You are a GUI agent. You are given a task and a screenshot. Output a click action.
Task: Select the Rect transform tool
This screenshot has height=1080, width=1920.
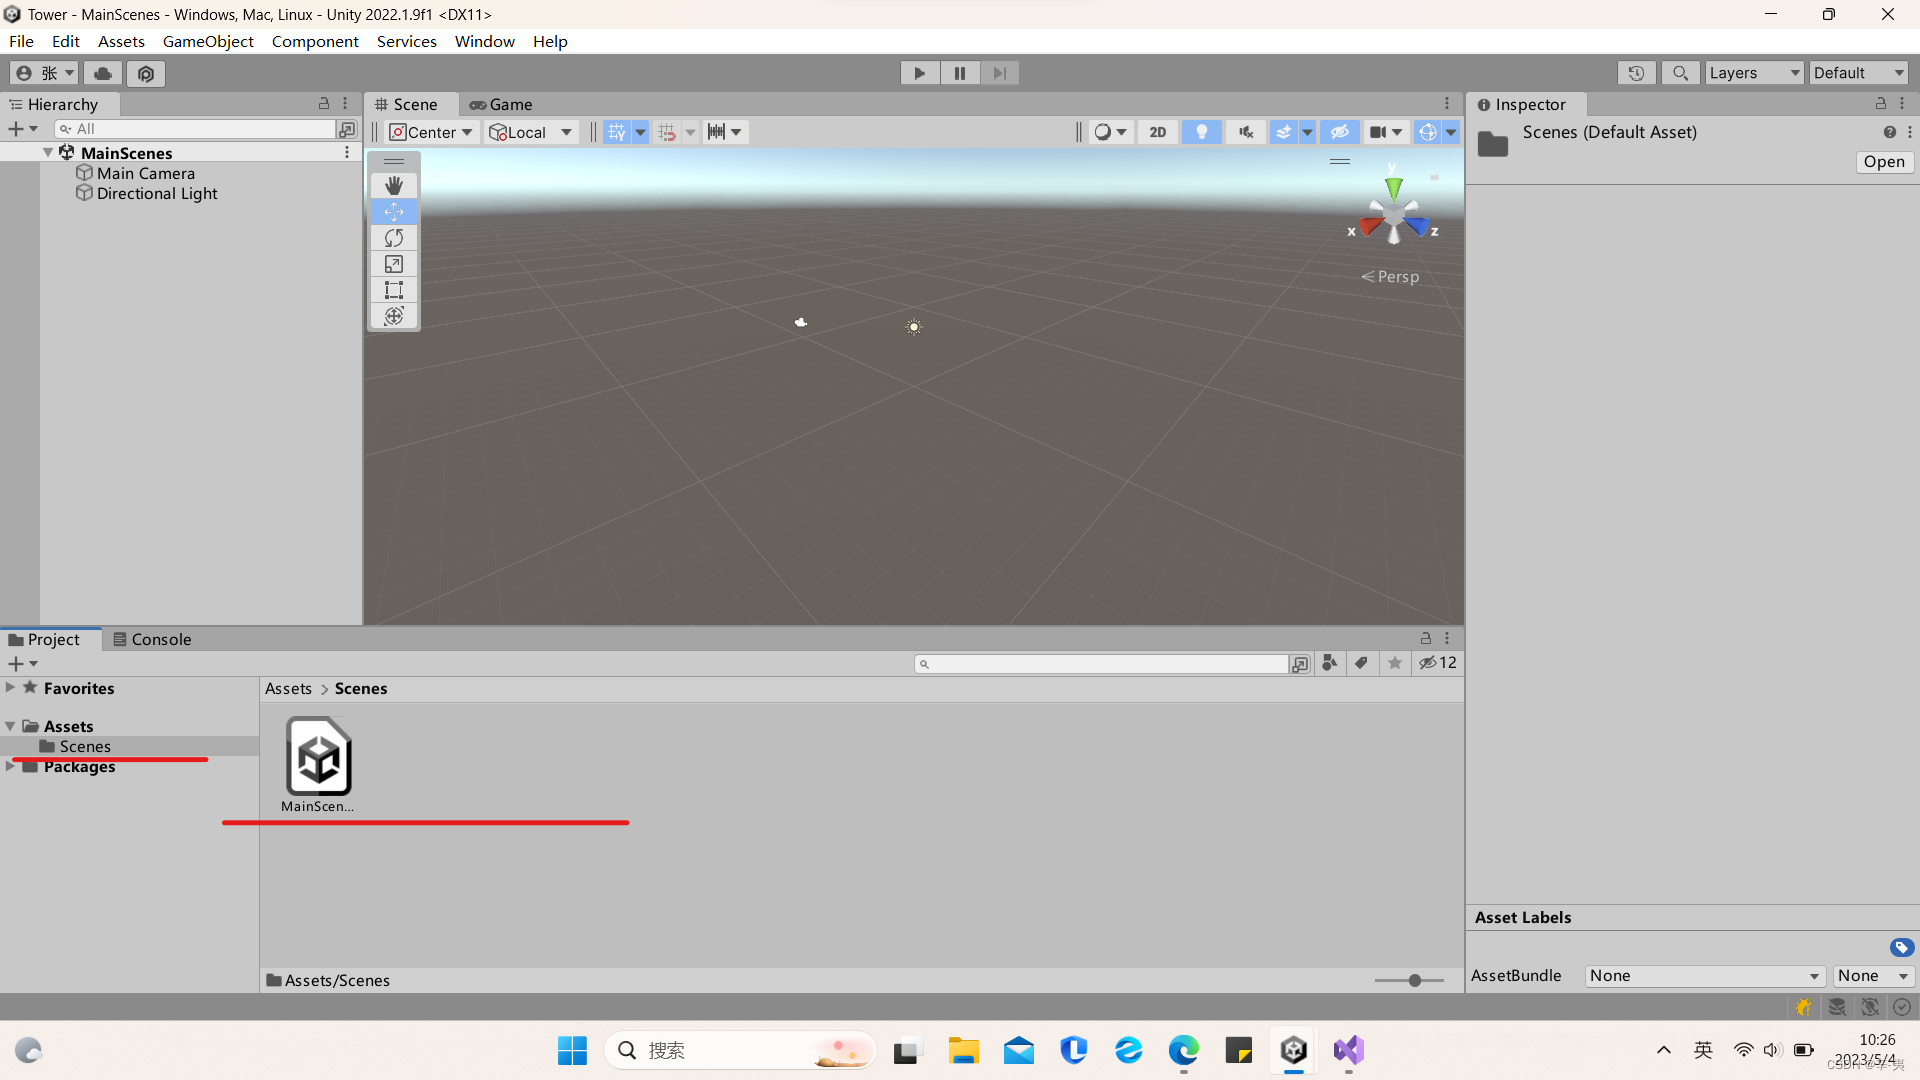pyautogui.click(x=394, y=290)
